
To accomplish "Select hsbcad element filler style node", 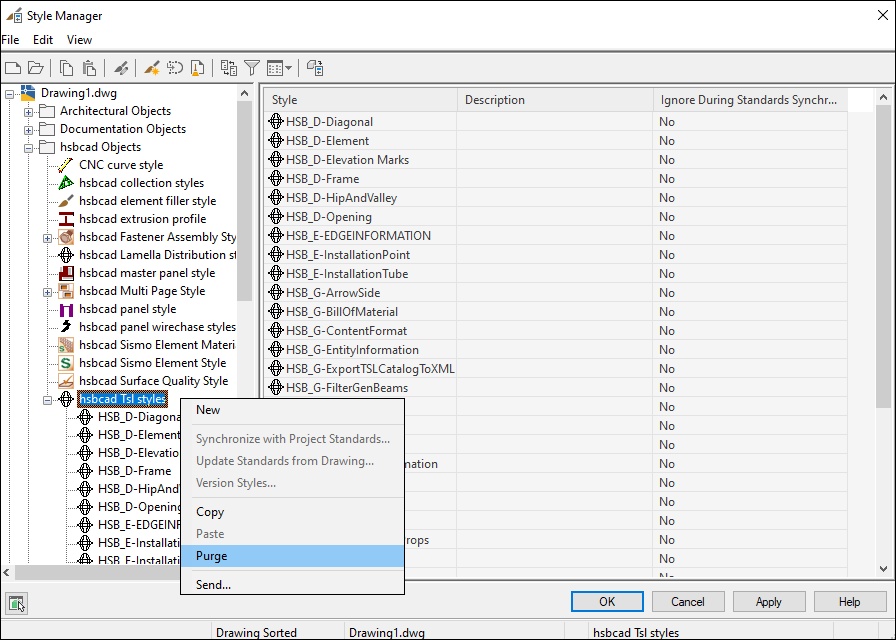I will (147, 201).
